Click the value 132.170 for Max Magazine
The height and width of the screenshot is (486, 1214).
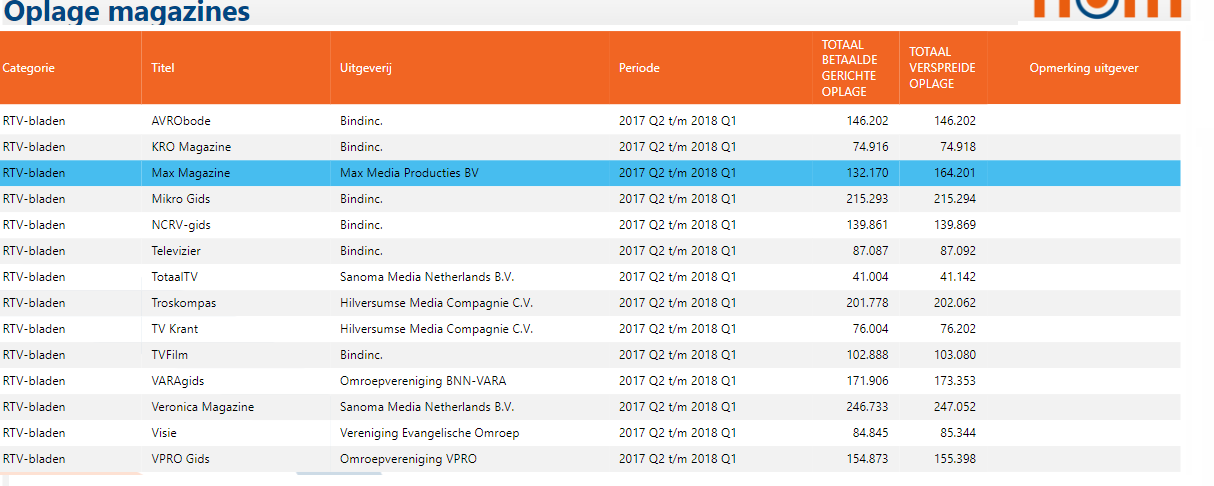coord(867,173)
